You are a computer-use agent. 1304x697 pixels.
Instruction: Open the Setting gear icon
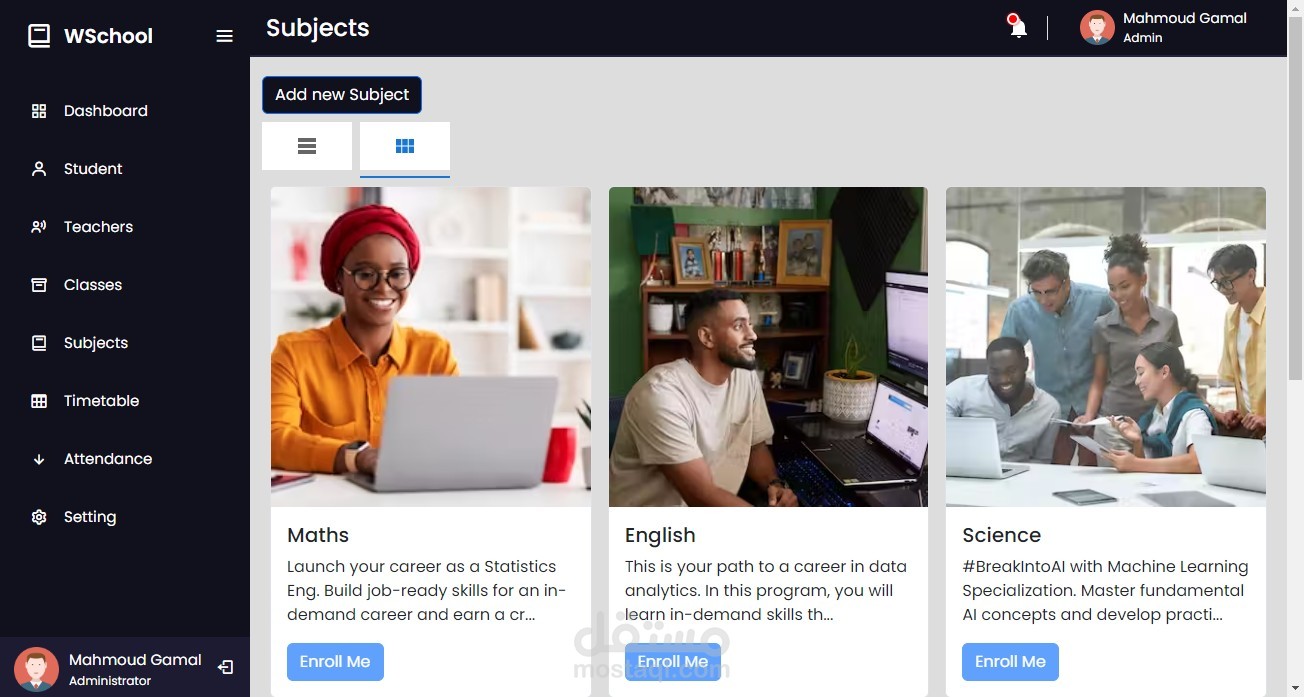[x=38, y=516]
